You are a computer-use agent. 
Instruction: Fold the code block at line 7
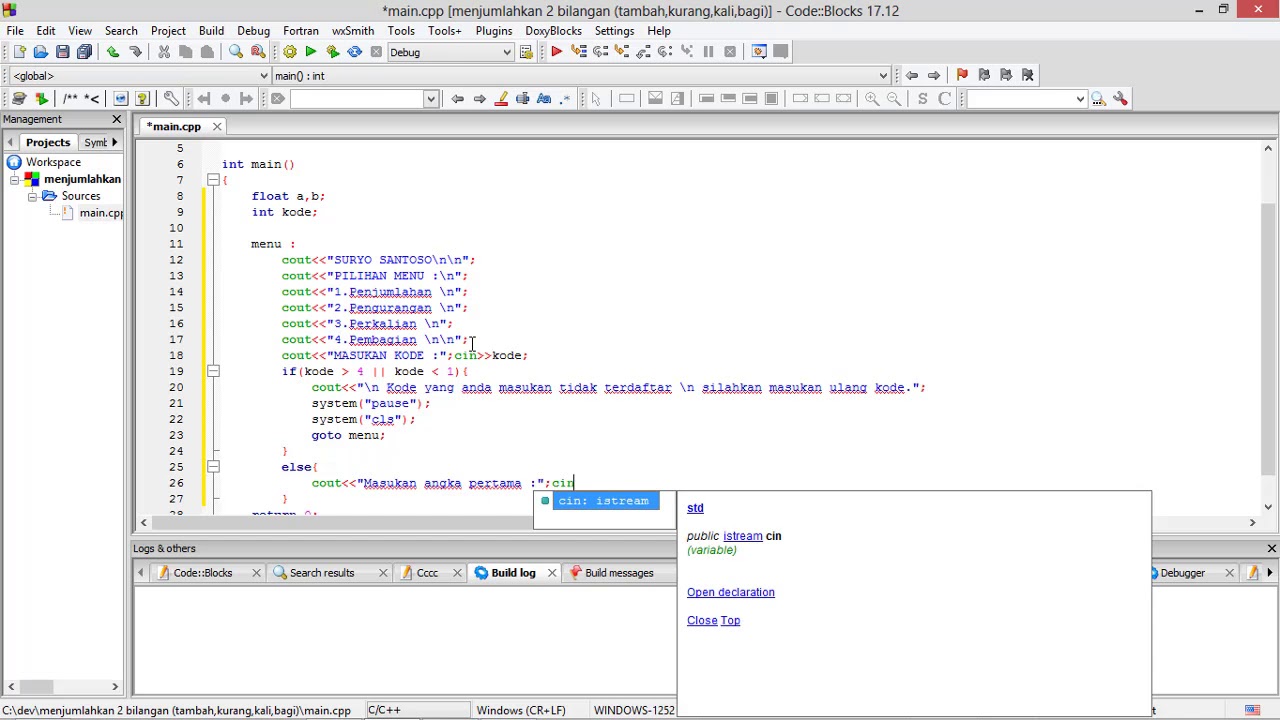coord(213,180)
